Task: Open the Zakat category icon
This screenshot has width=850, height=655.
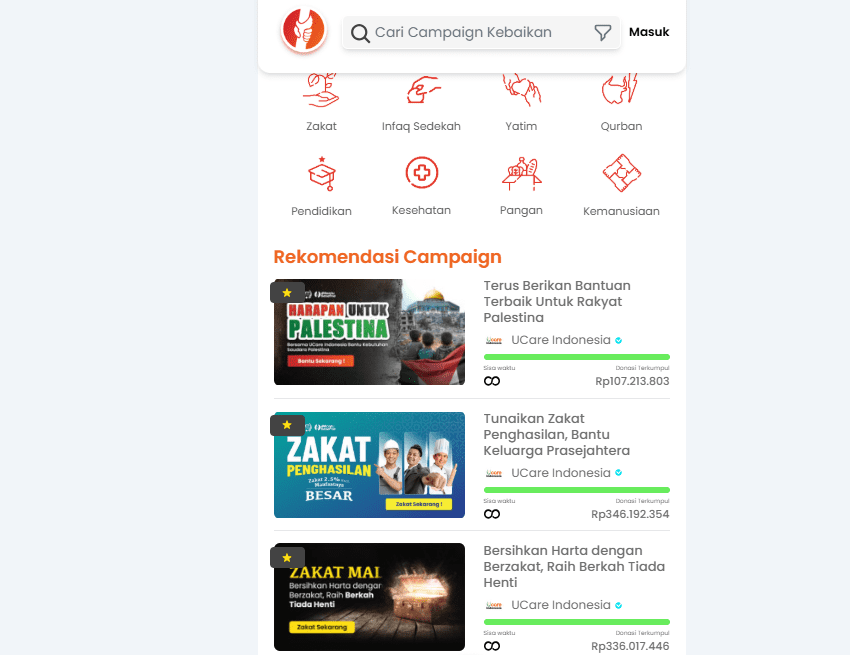Action: [321, 91]
